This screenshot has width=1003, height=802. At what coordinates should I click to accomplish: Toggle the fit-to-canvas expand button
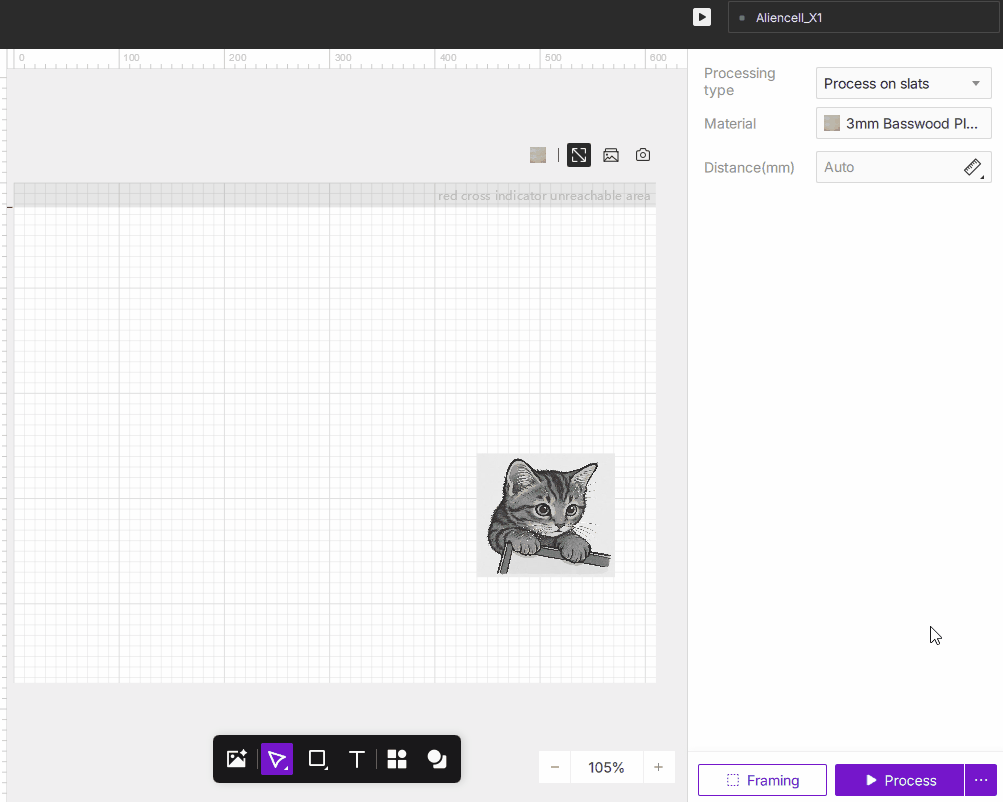pos(579,155)
